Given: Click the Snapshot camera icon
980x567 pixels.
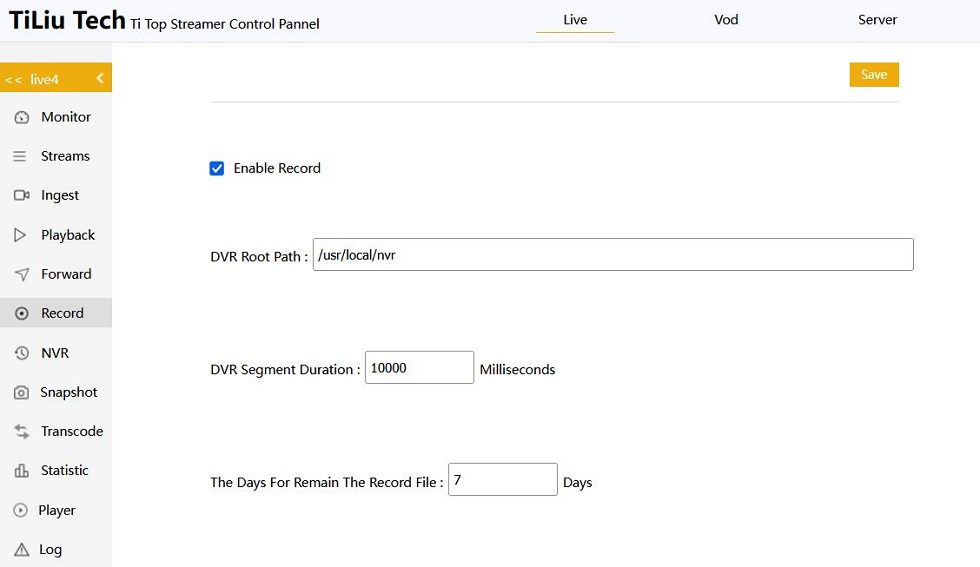Looking at the screenshot, I should [x=21, y=392].
